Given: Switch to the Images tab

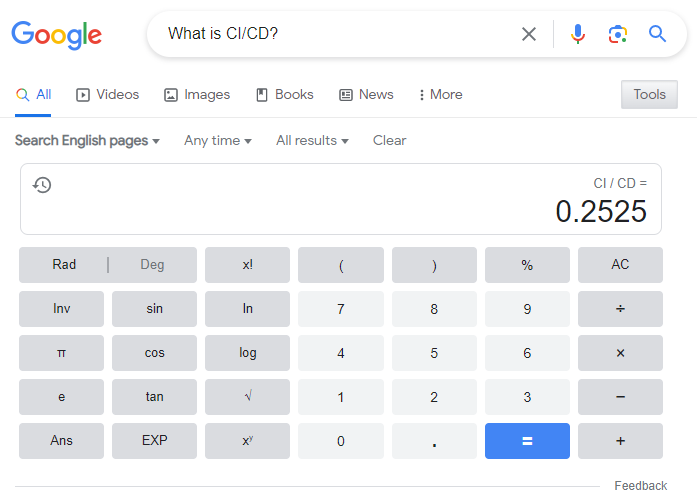Looking at the screenshot, I should click(197, 95).
